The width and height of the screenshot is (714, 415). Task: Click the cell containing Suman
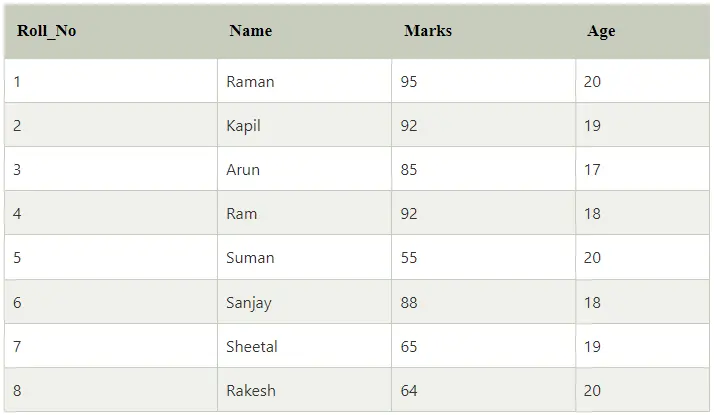point(304,257)
